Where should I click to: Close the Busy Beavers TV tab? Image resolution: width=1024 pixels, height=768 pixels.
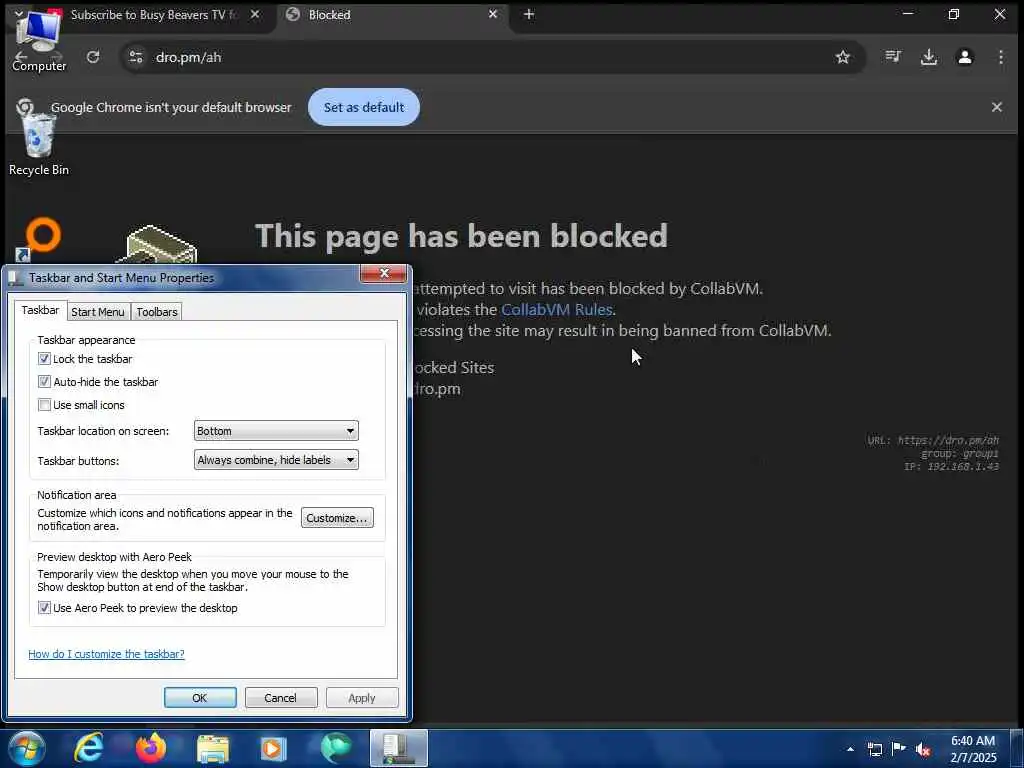click(x=255, y=14)
